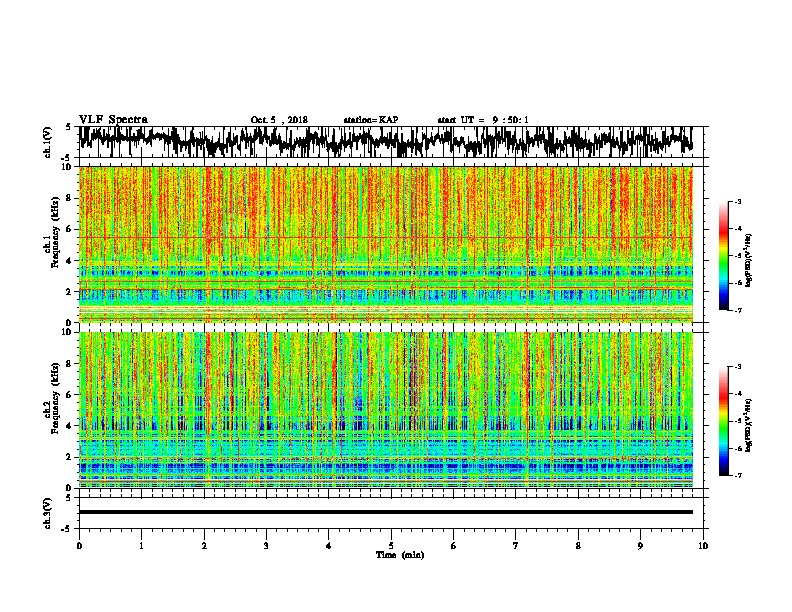This screenshot has height=612, width=792.
Task: Click the "8" tick on the time axis
Action: pyautogui.click(x=578, y=545)
